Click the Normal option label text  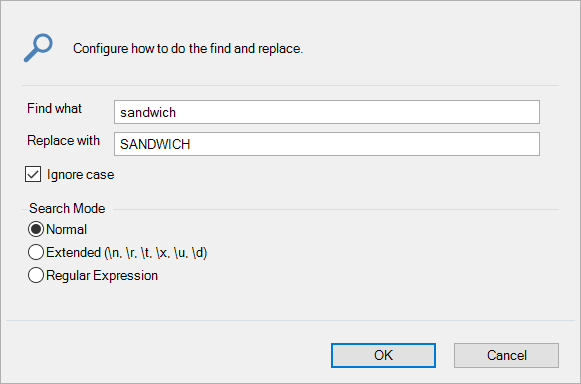click(66, 229)
